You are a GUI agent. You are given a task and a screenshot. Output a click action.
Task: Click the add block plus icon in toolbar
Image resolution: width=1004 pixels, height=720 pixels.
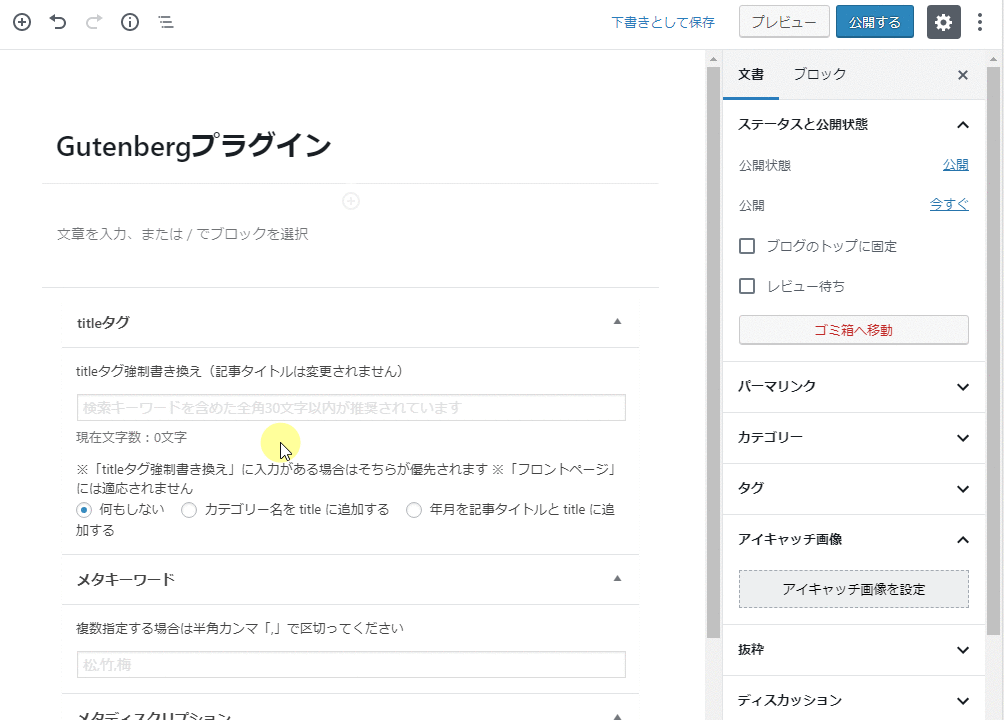(x=22, y=22)
